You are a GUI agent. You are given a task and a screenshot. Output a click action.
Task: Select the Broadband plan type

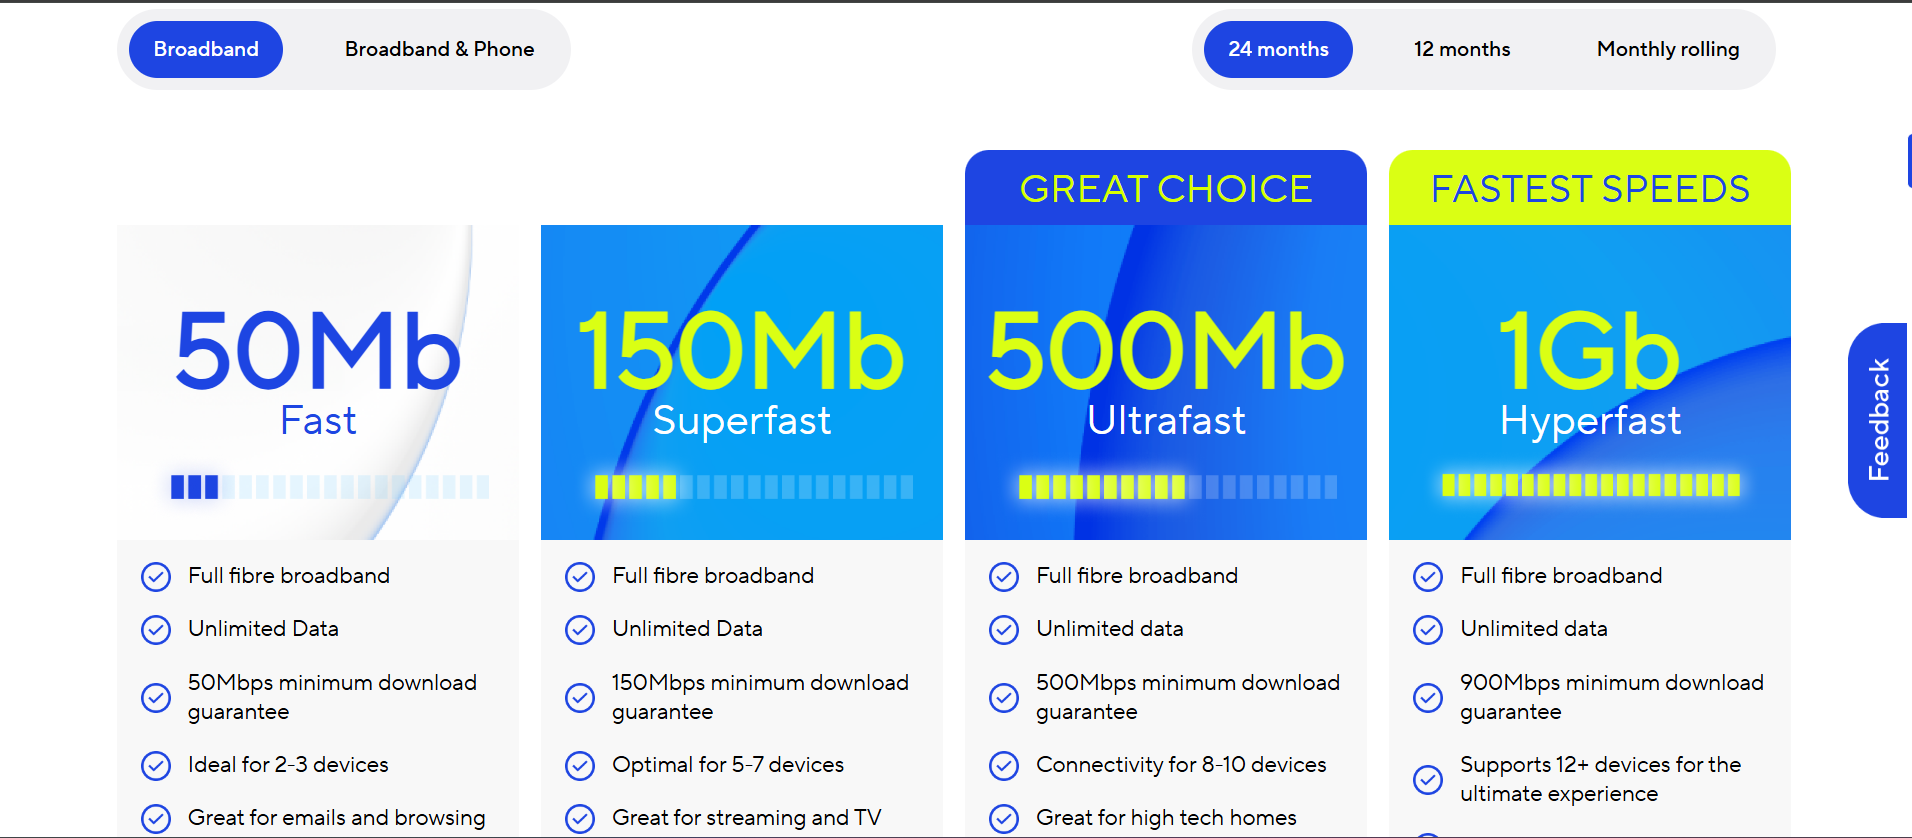pyautogui.click(x=206, y=49)
